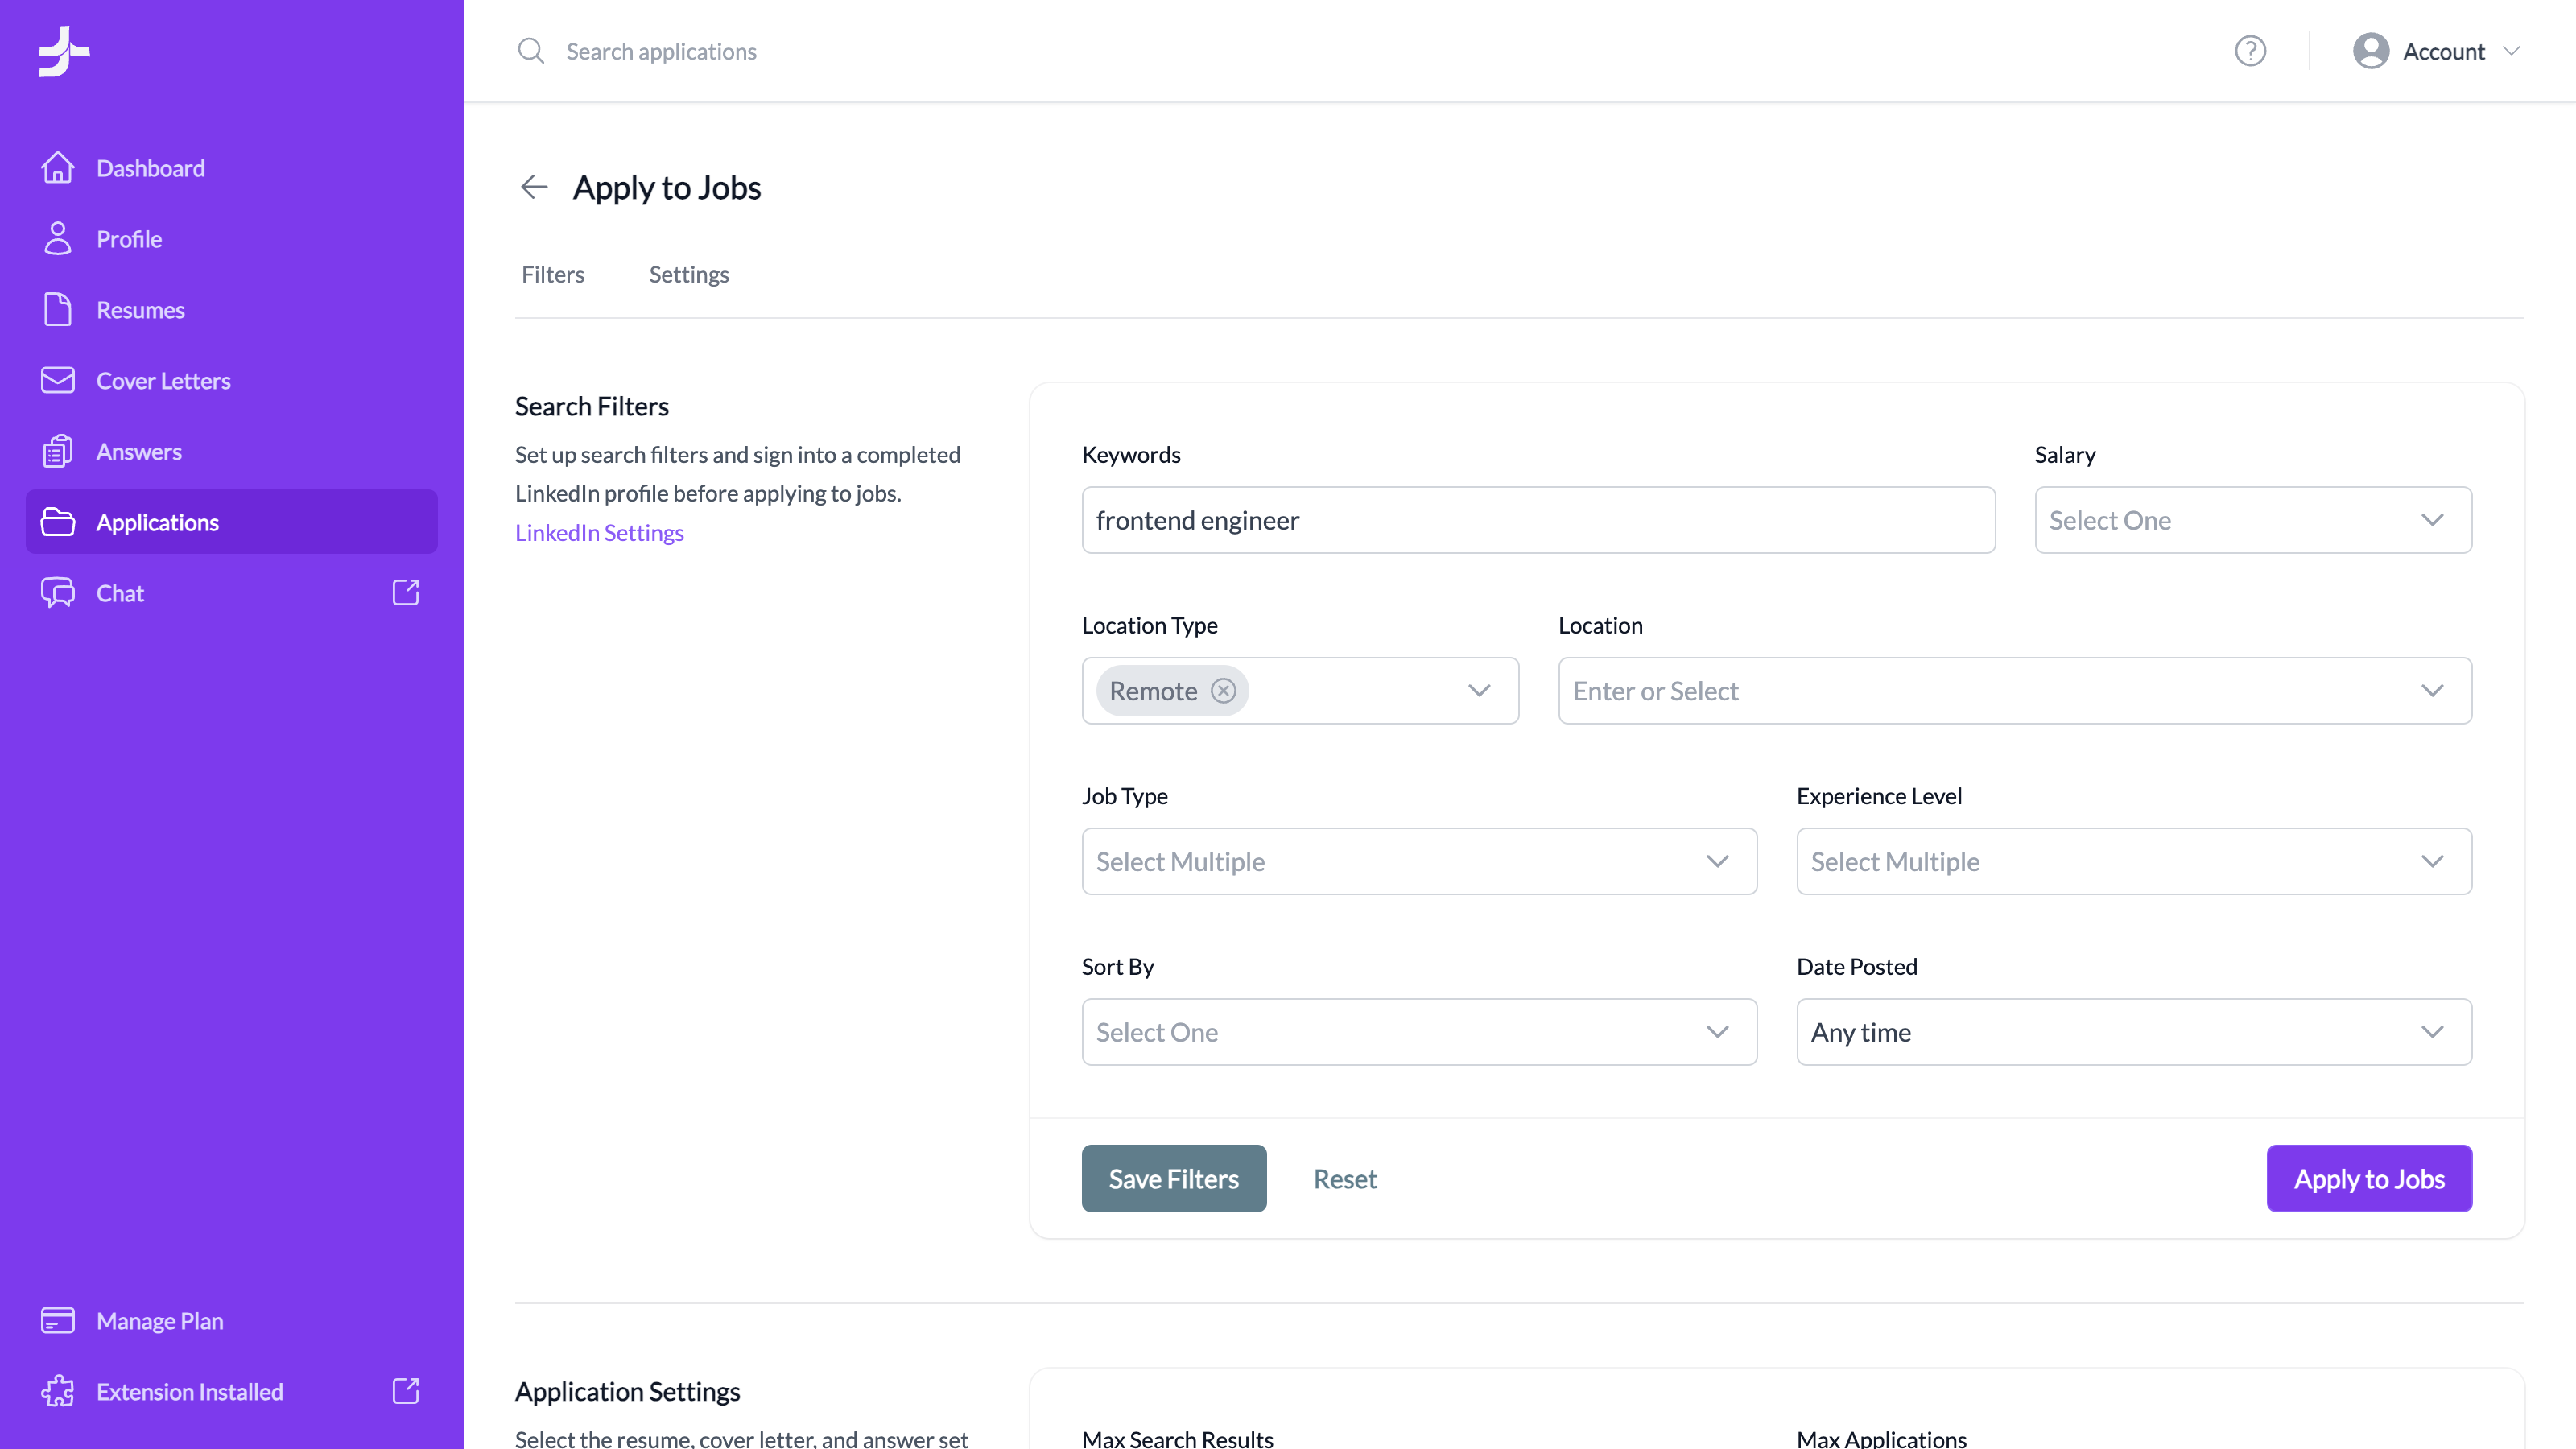2576x1449 pixels.
Task: Focus the Search applications field
Action: tap(661, 51)
